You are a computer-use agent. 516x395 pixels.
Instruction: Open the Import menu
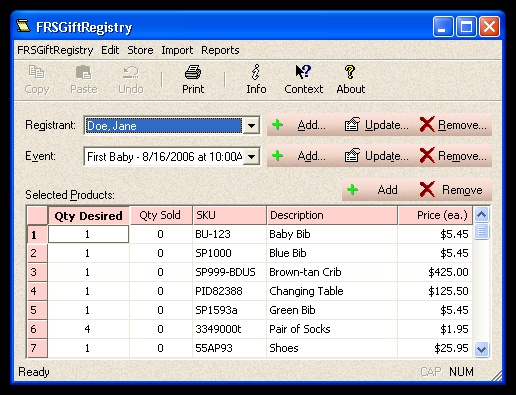tap(177, 50)
